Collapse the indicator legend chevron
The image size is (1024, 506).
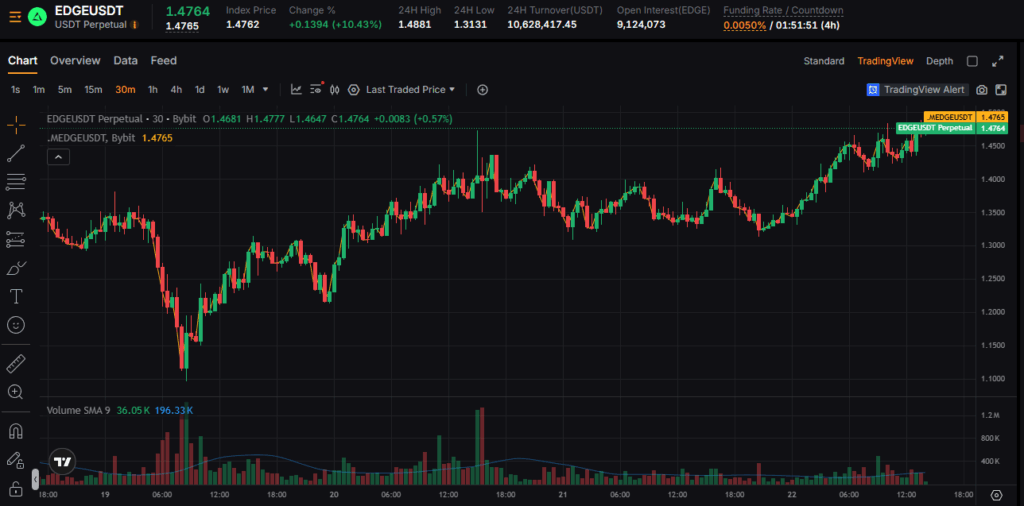click(x=58, y=157)
